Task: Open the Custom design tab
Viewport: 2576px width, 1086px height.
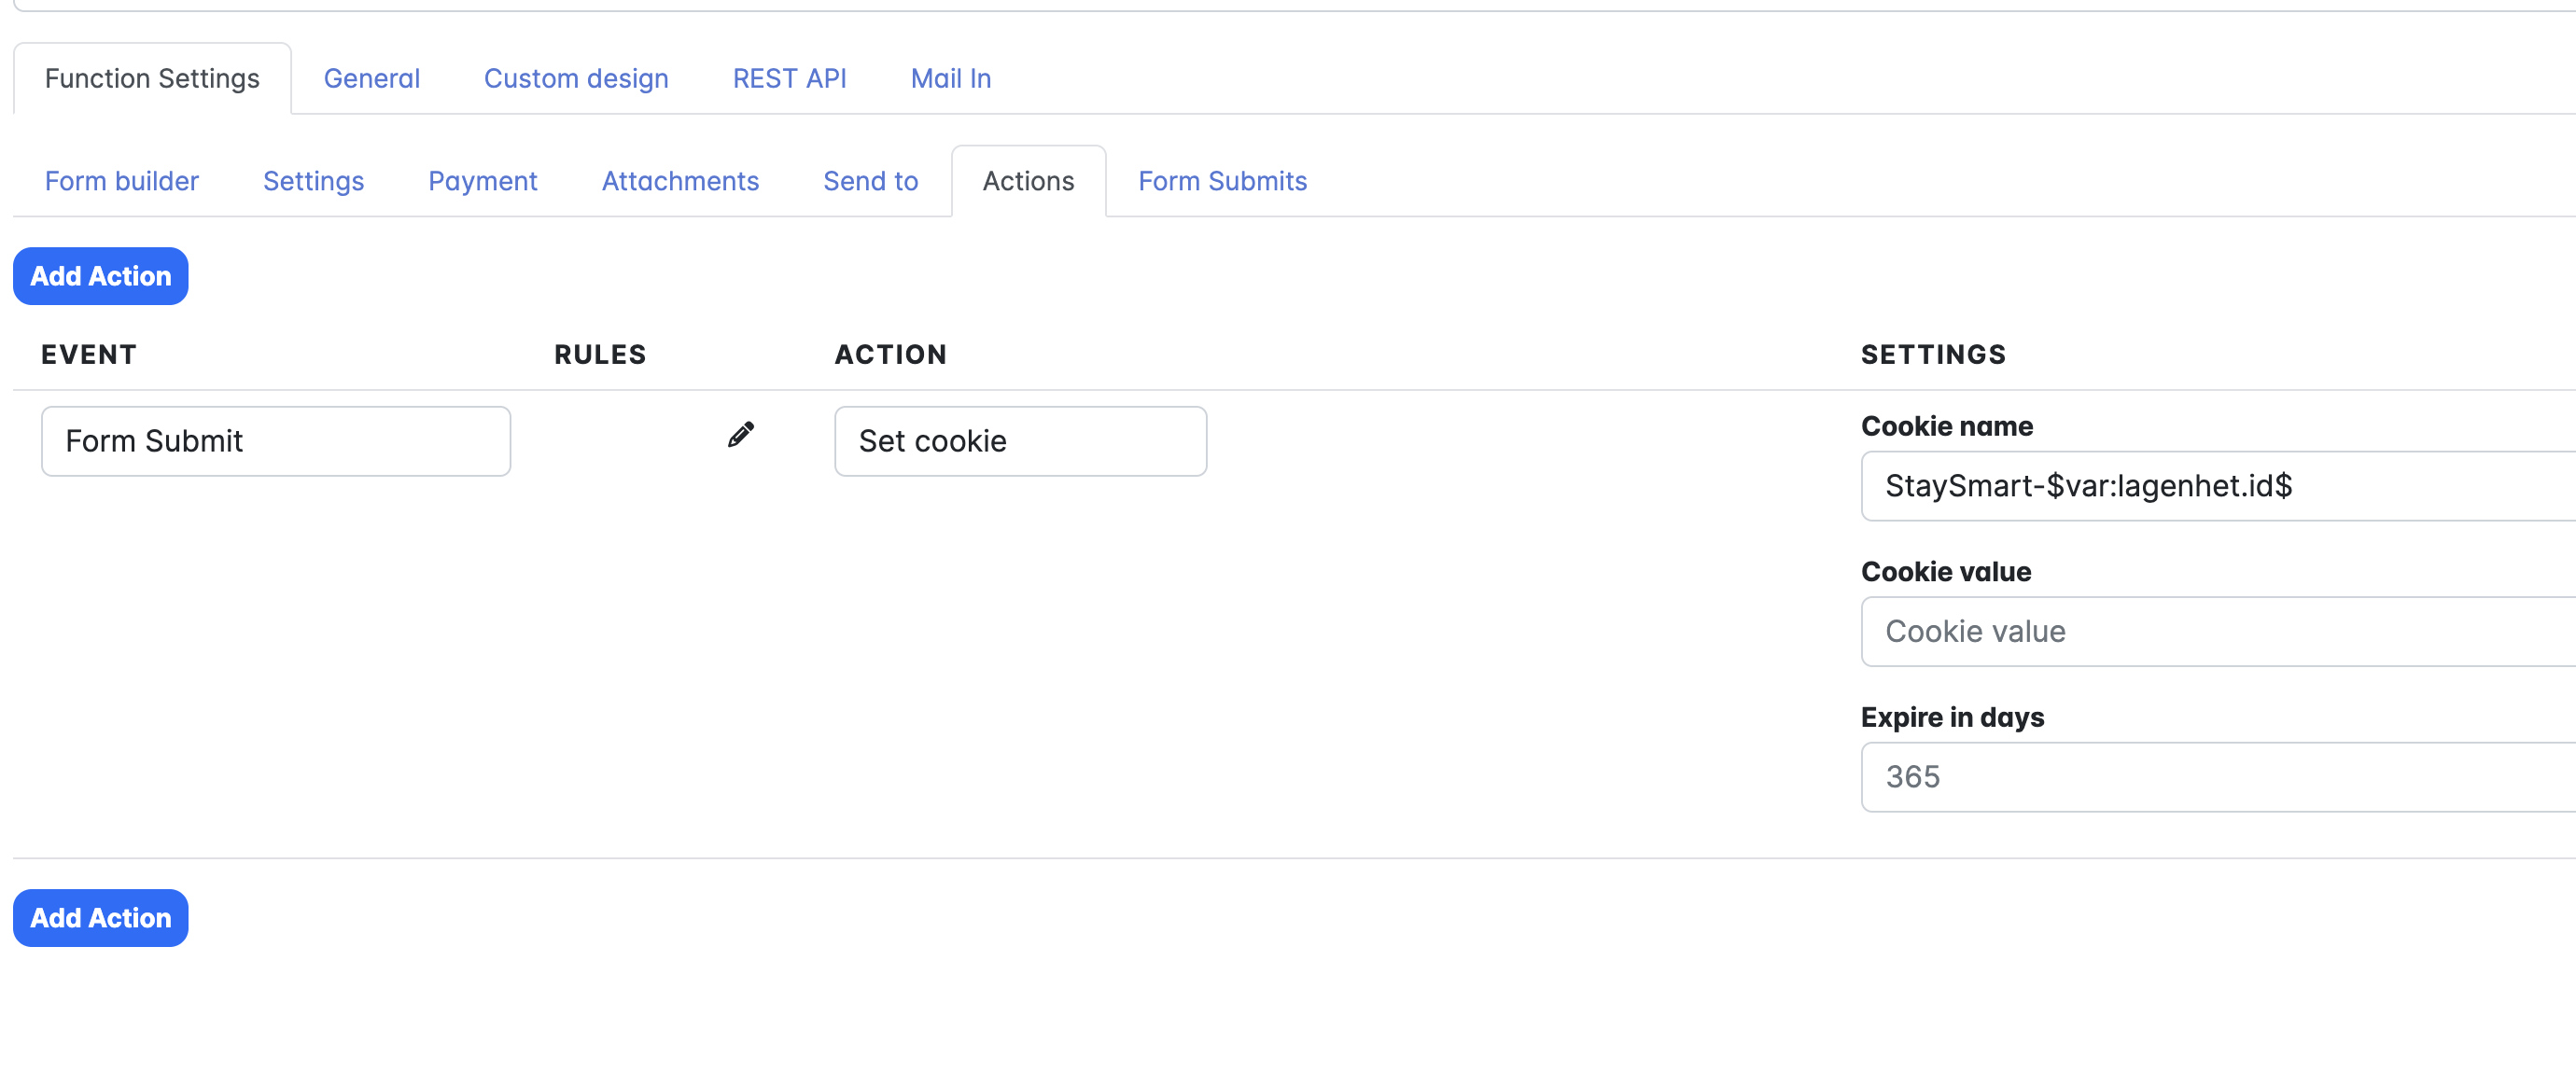Action: pos(576,79)
